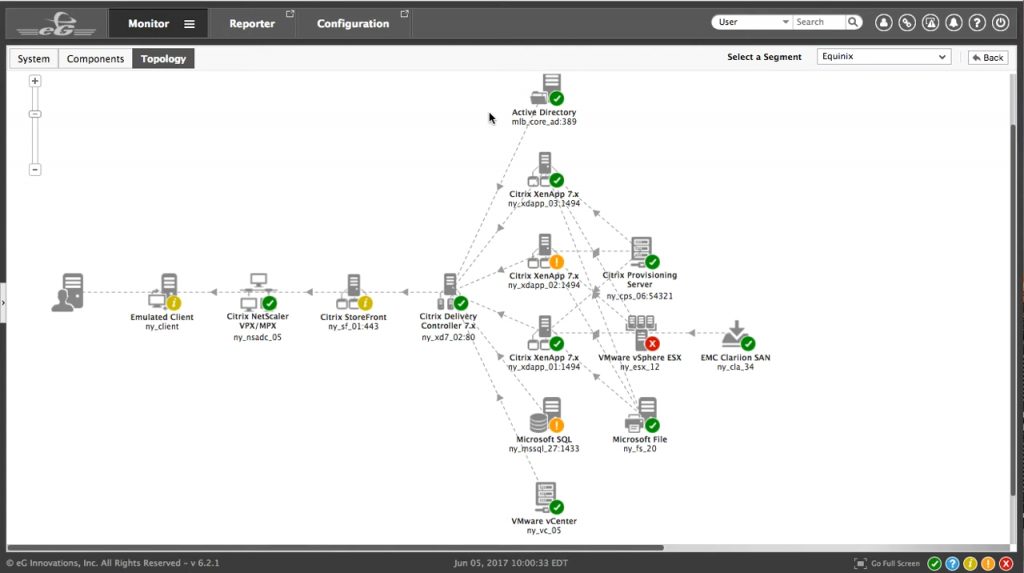Viewport: 1024px width, 573px height.
Task: Click orange major status icon in footer
Action: [x=988, y=563]
